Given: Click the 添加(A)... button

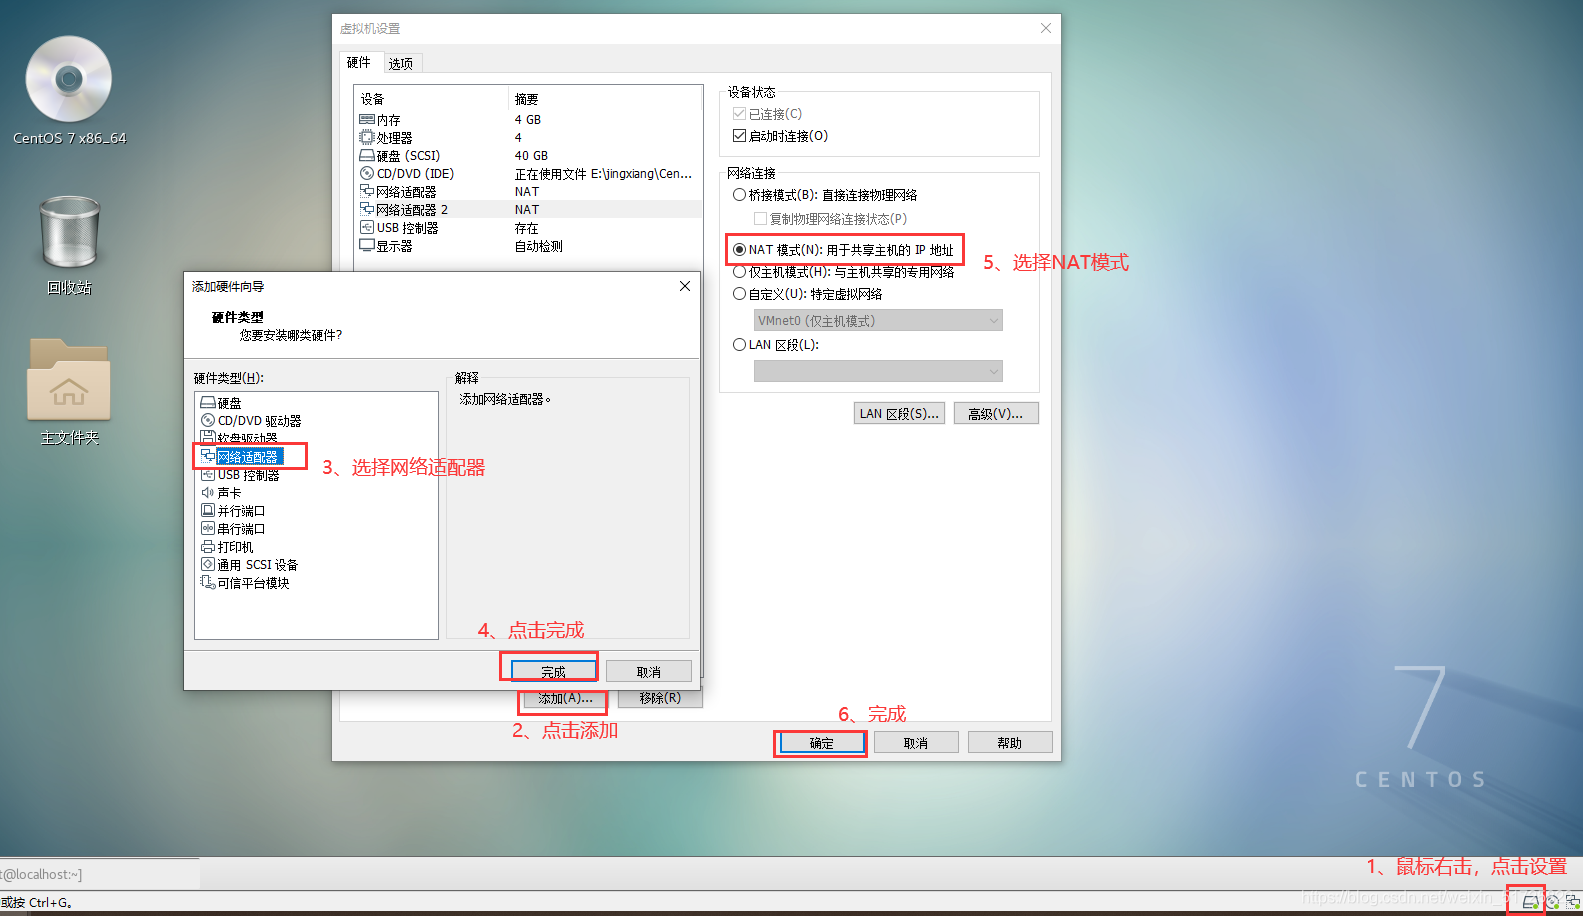Looking at the screenshot, I should point(565,698).
